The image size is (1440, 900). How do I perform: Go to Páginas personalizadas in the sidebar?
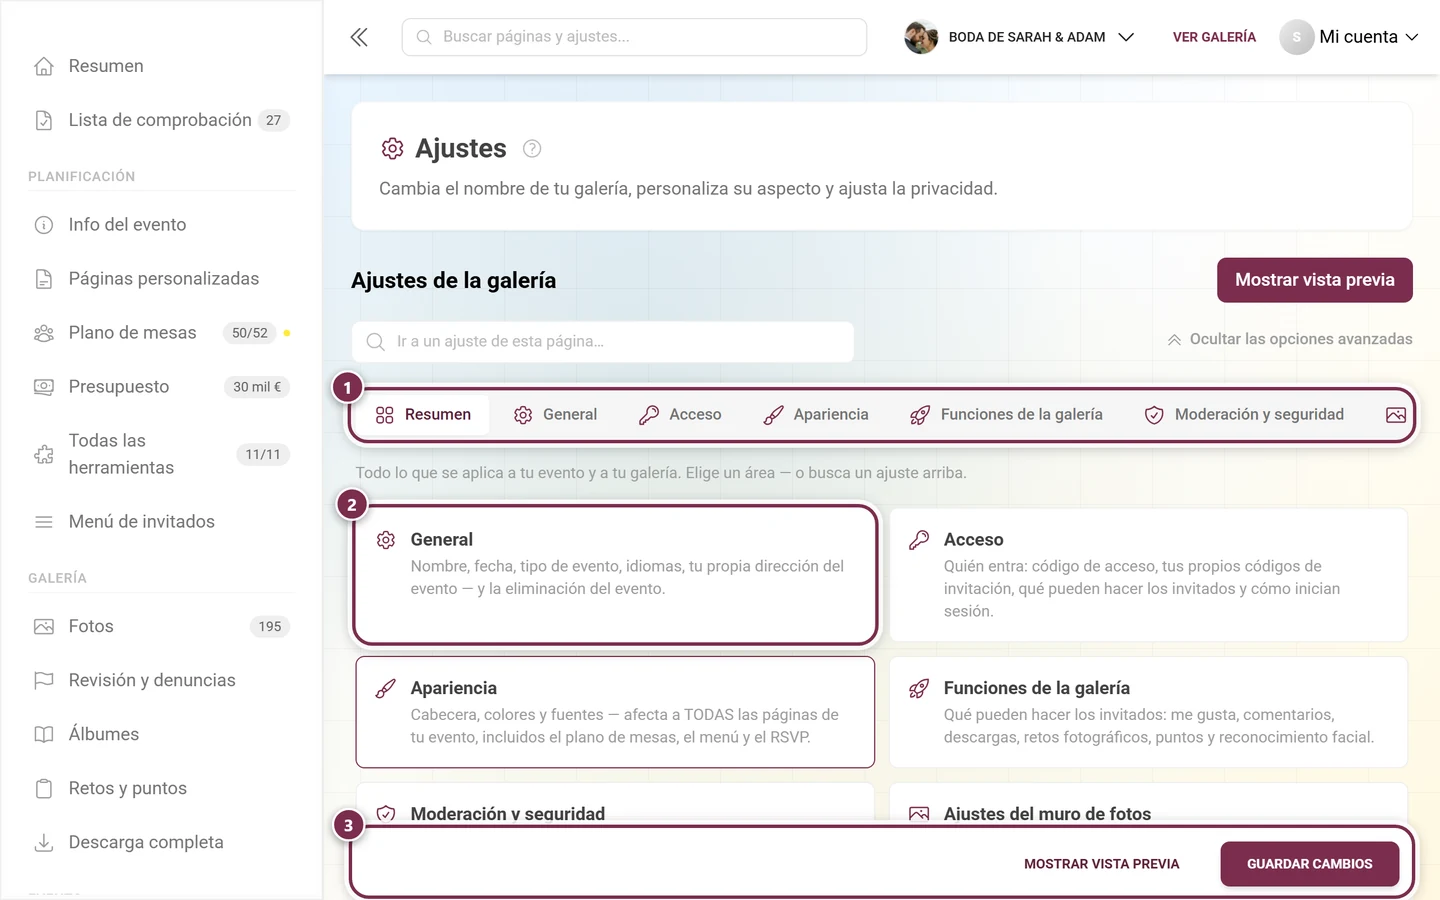[x=162, y=279]
